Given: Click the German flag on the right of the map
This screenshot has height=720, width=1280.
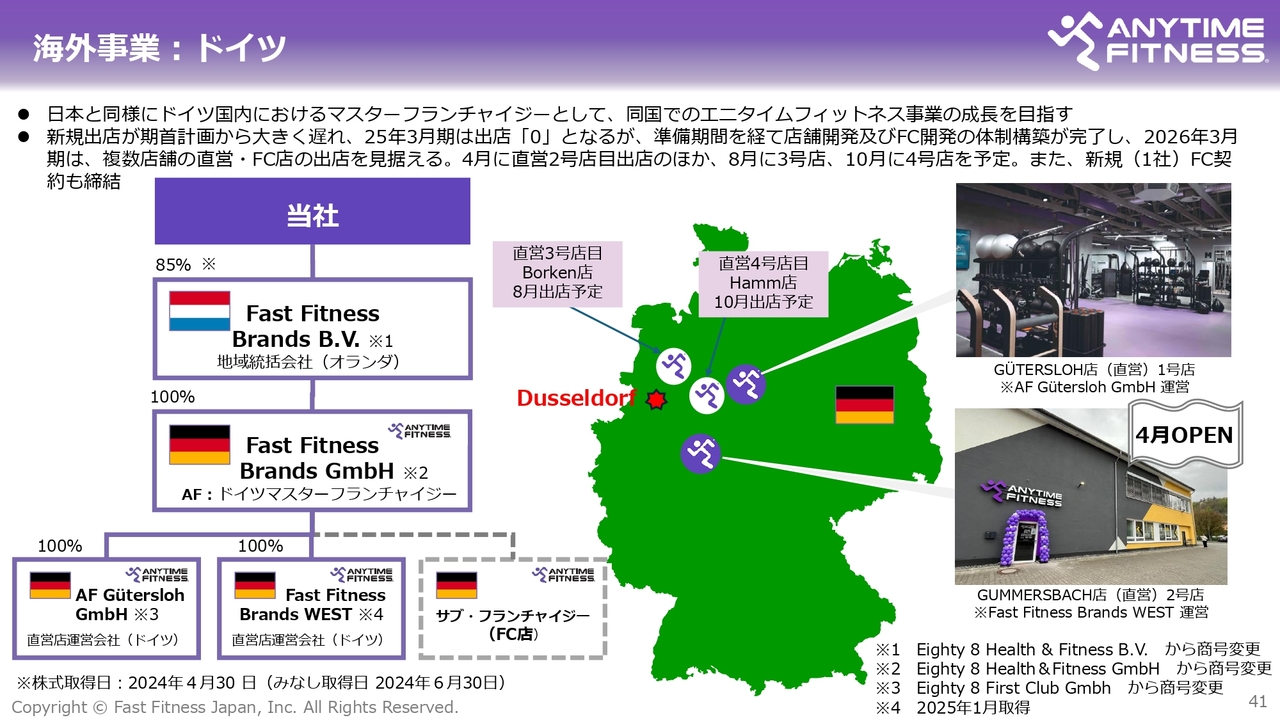Looking at the screenshot, I should coord(864,405).
